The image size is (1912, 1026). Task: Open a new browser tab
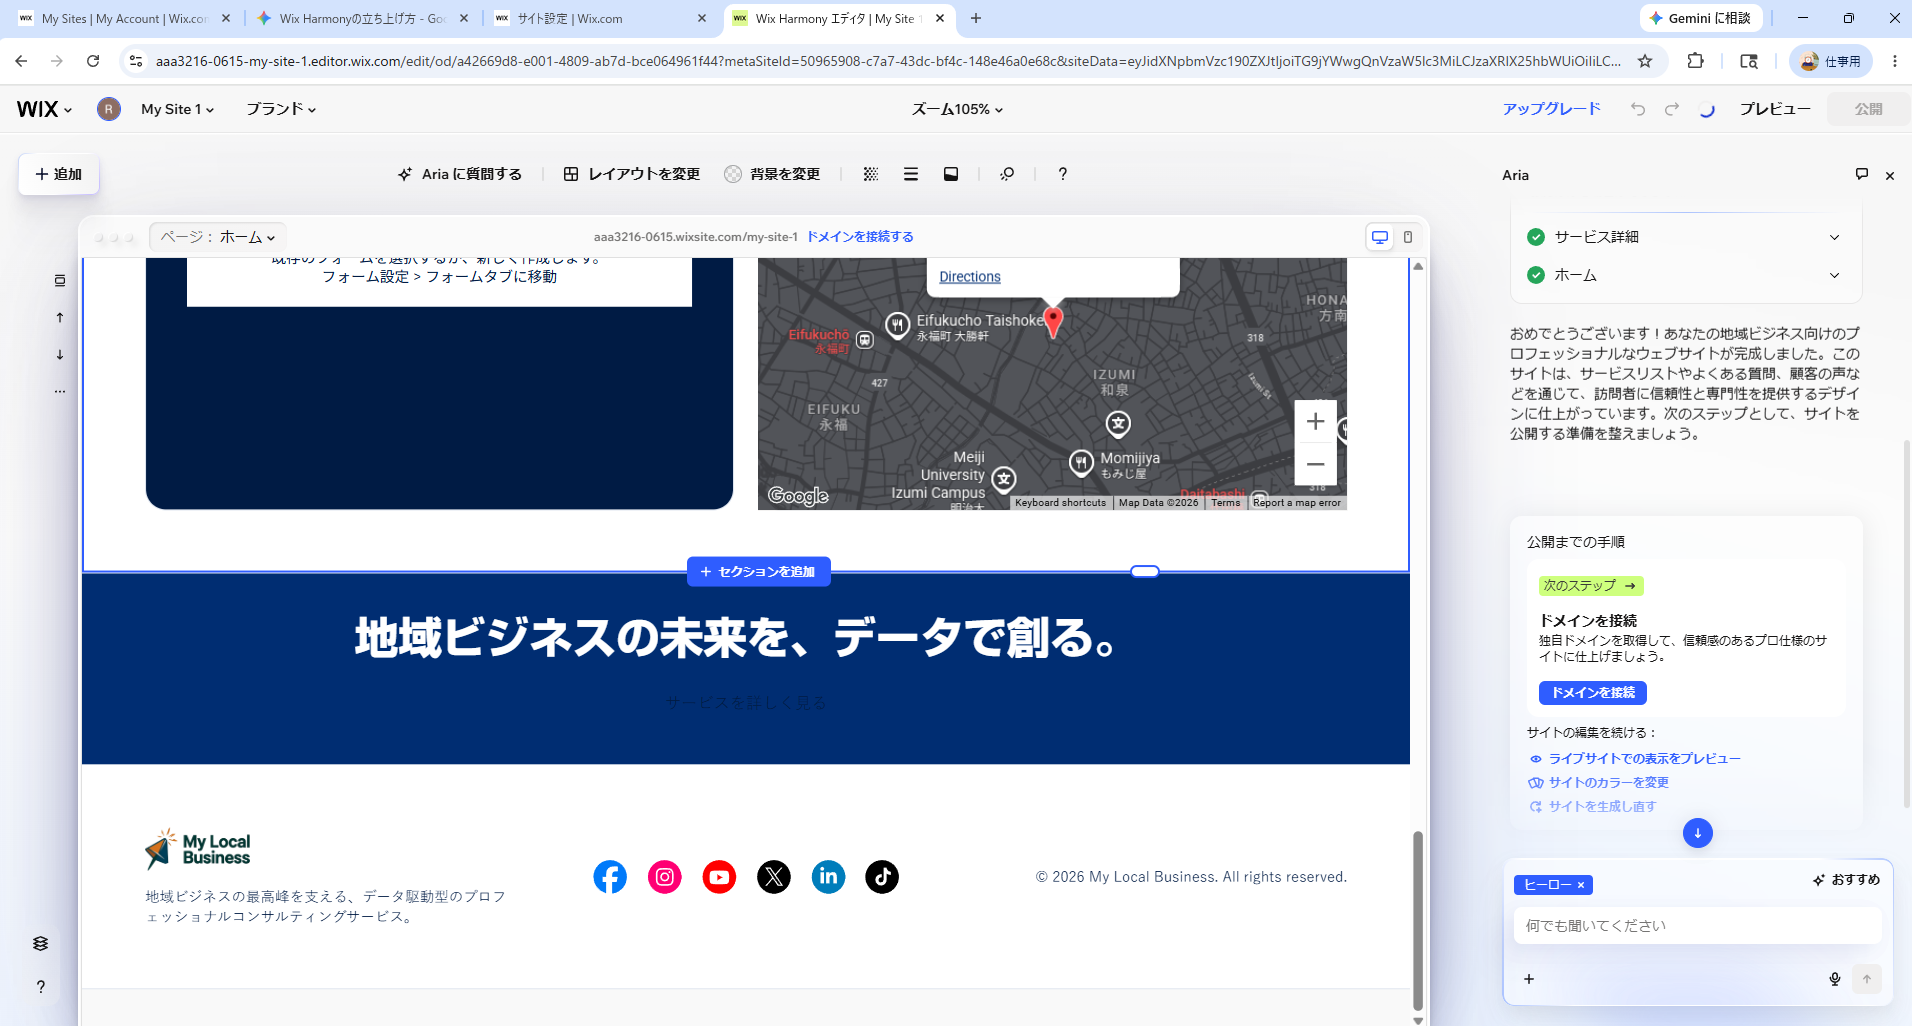(976, 18)
